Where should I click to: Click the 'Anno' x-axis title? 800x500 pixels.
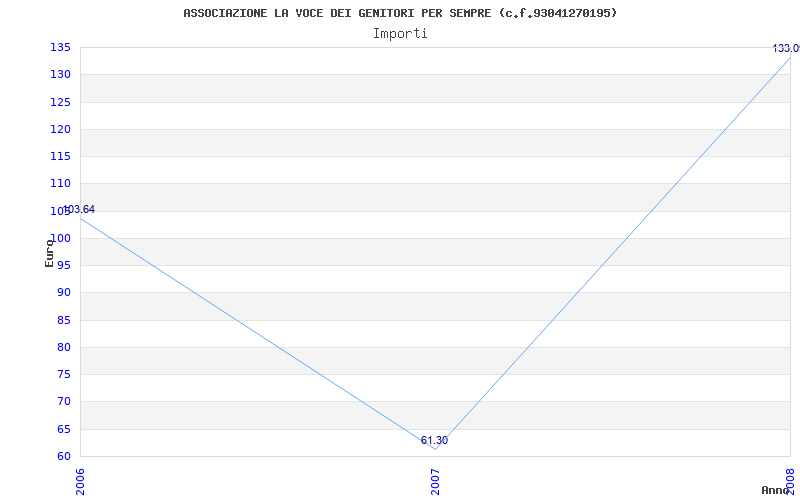pos(776,490)
